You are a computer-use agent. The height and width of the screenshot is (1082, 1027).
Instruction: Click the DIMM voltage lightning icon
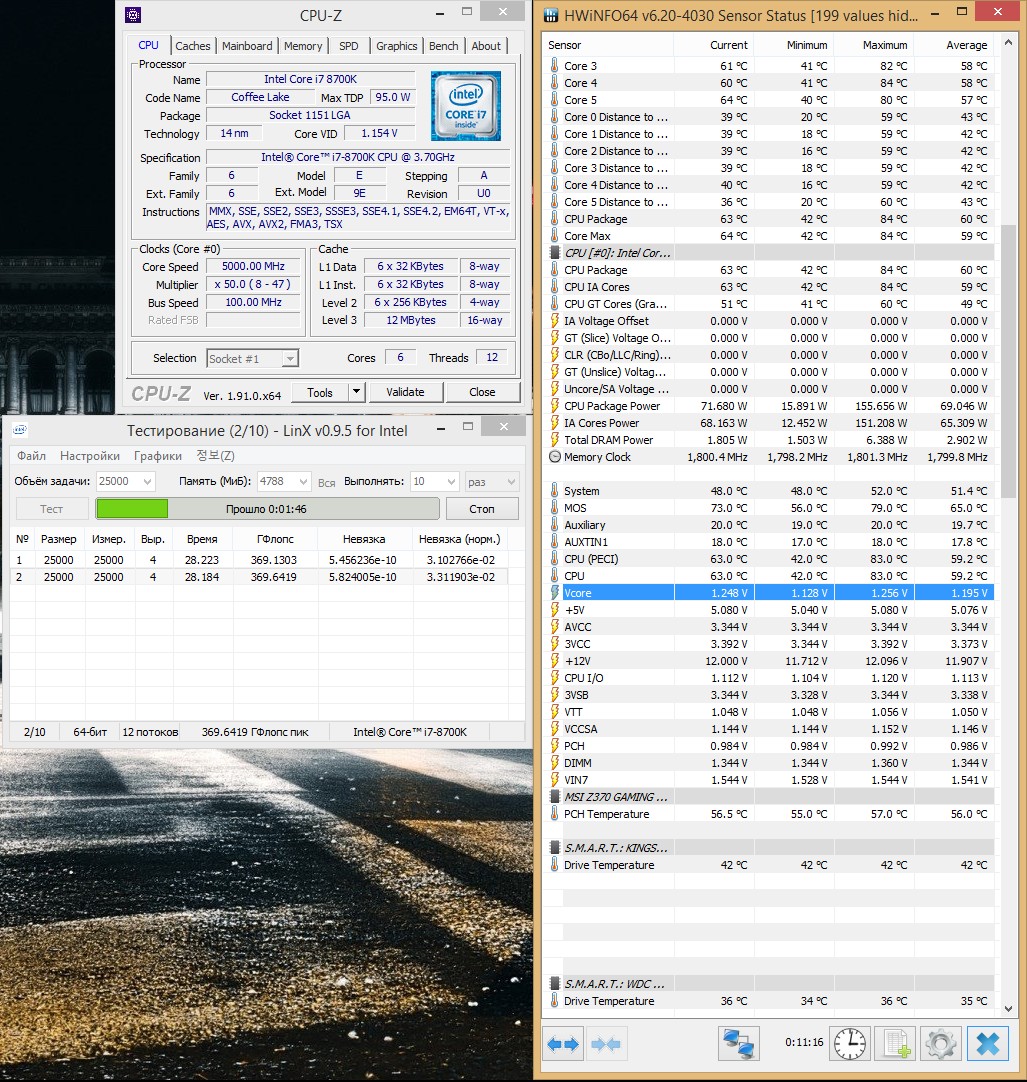click(554, 763)
